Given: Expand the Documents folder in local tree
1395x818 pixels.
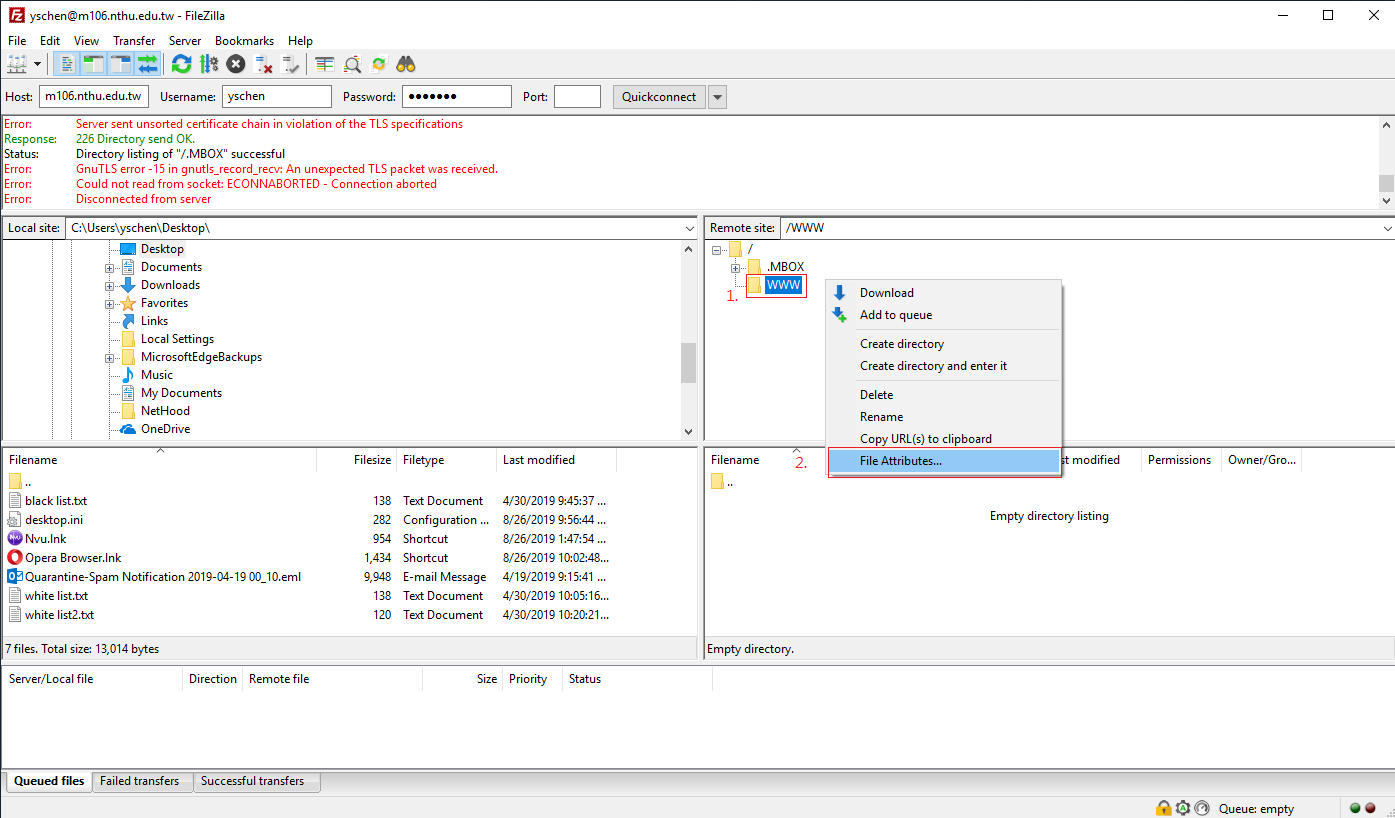Looking at the screenshot, I should (110, 267).
